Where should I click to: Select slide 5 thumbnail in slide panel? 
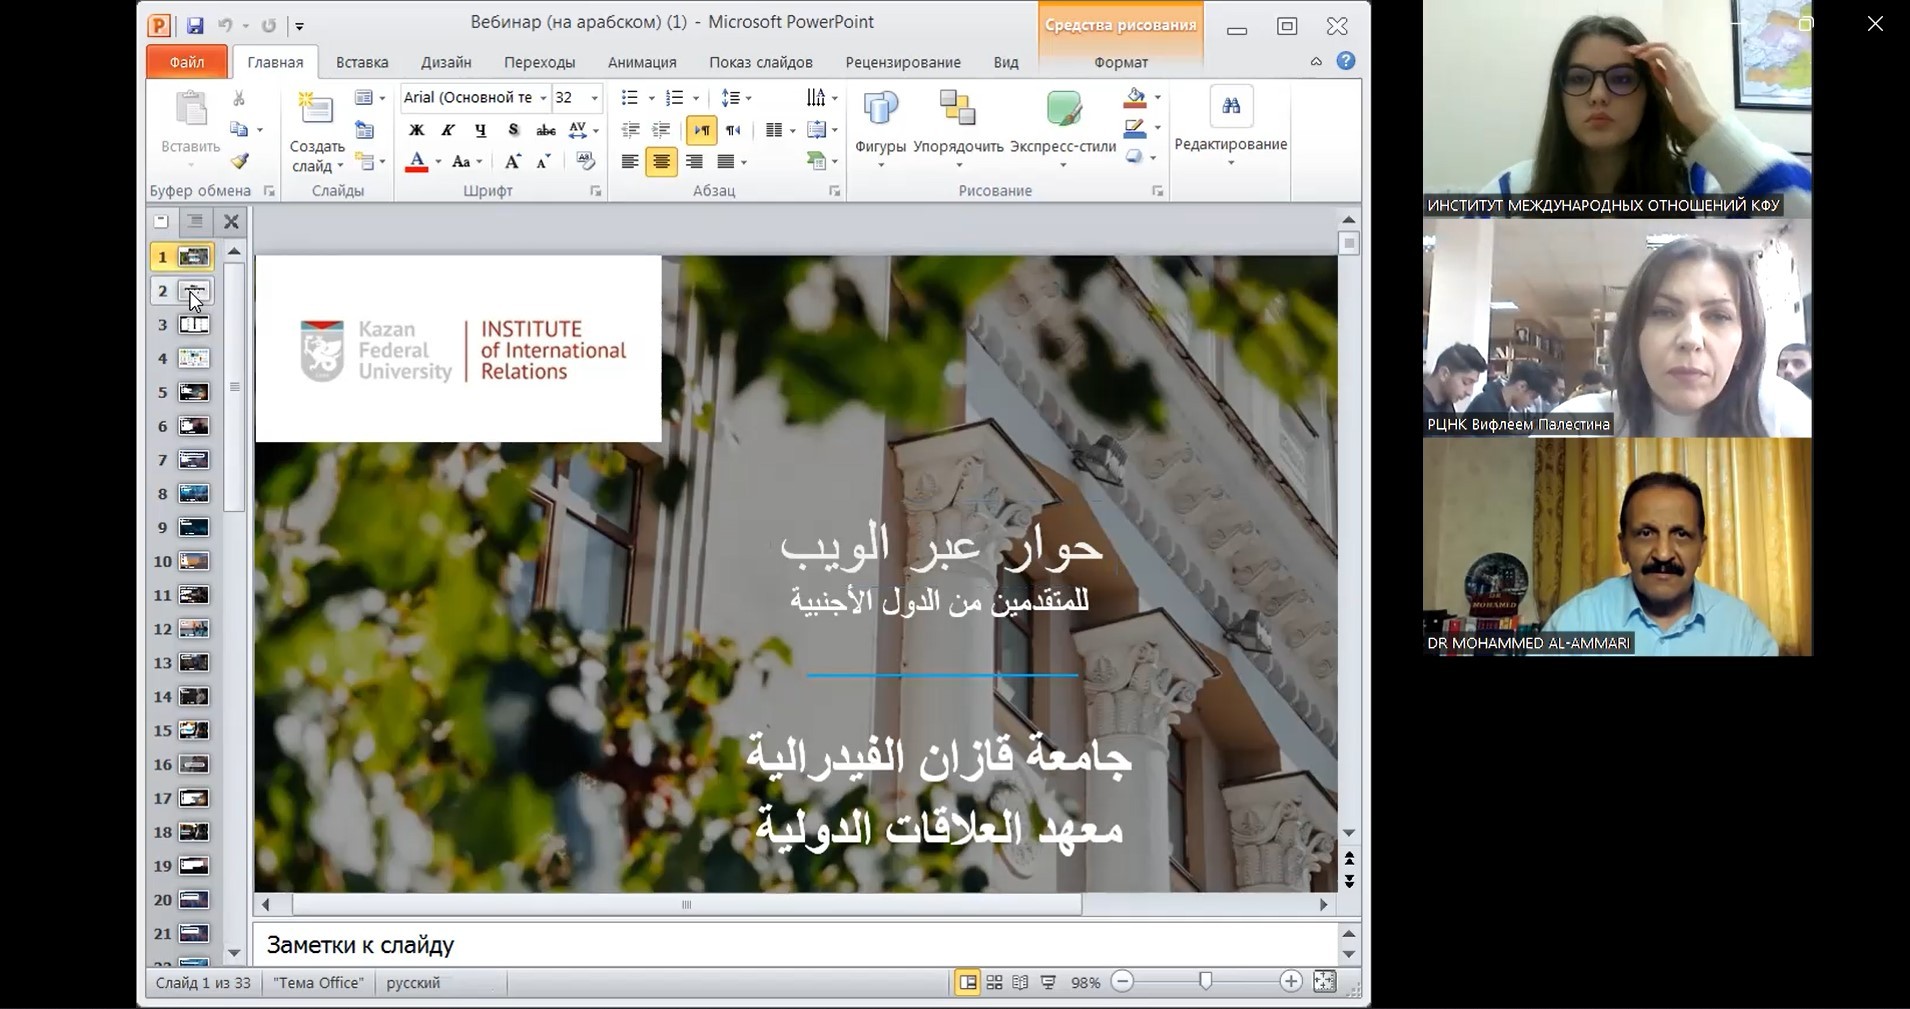point(194,392)
